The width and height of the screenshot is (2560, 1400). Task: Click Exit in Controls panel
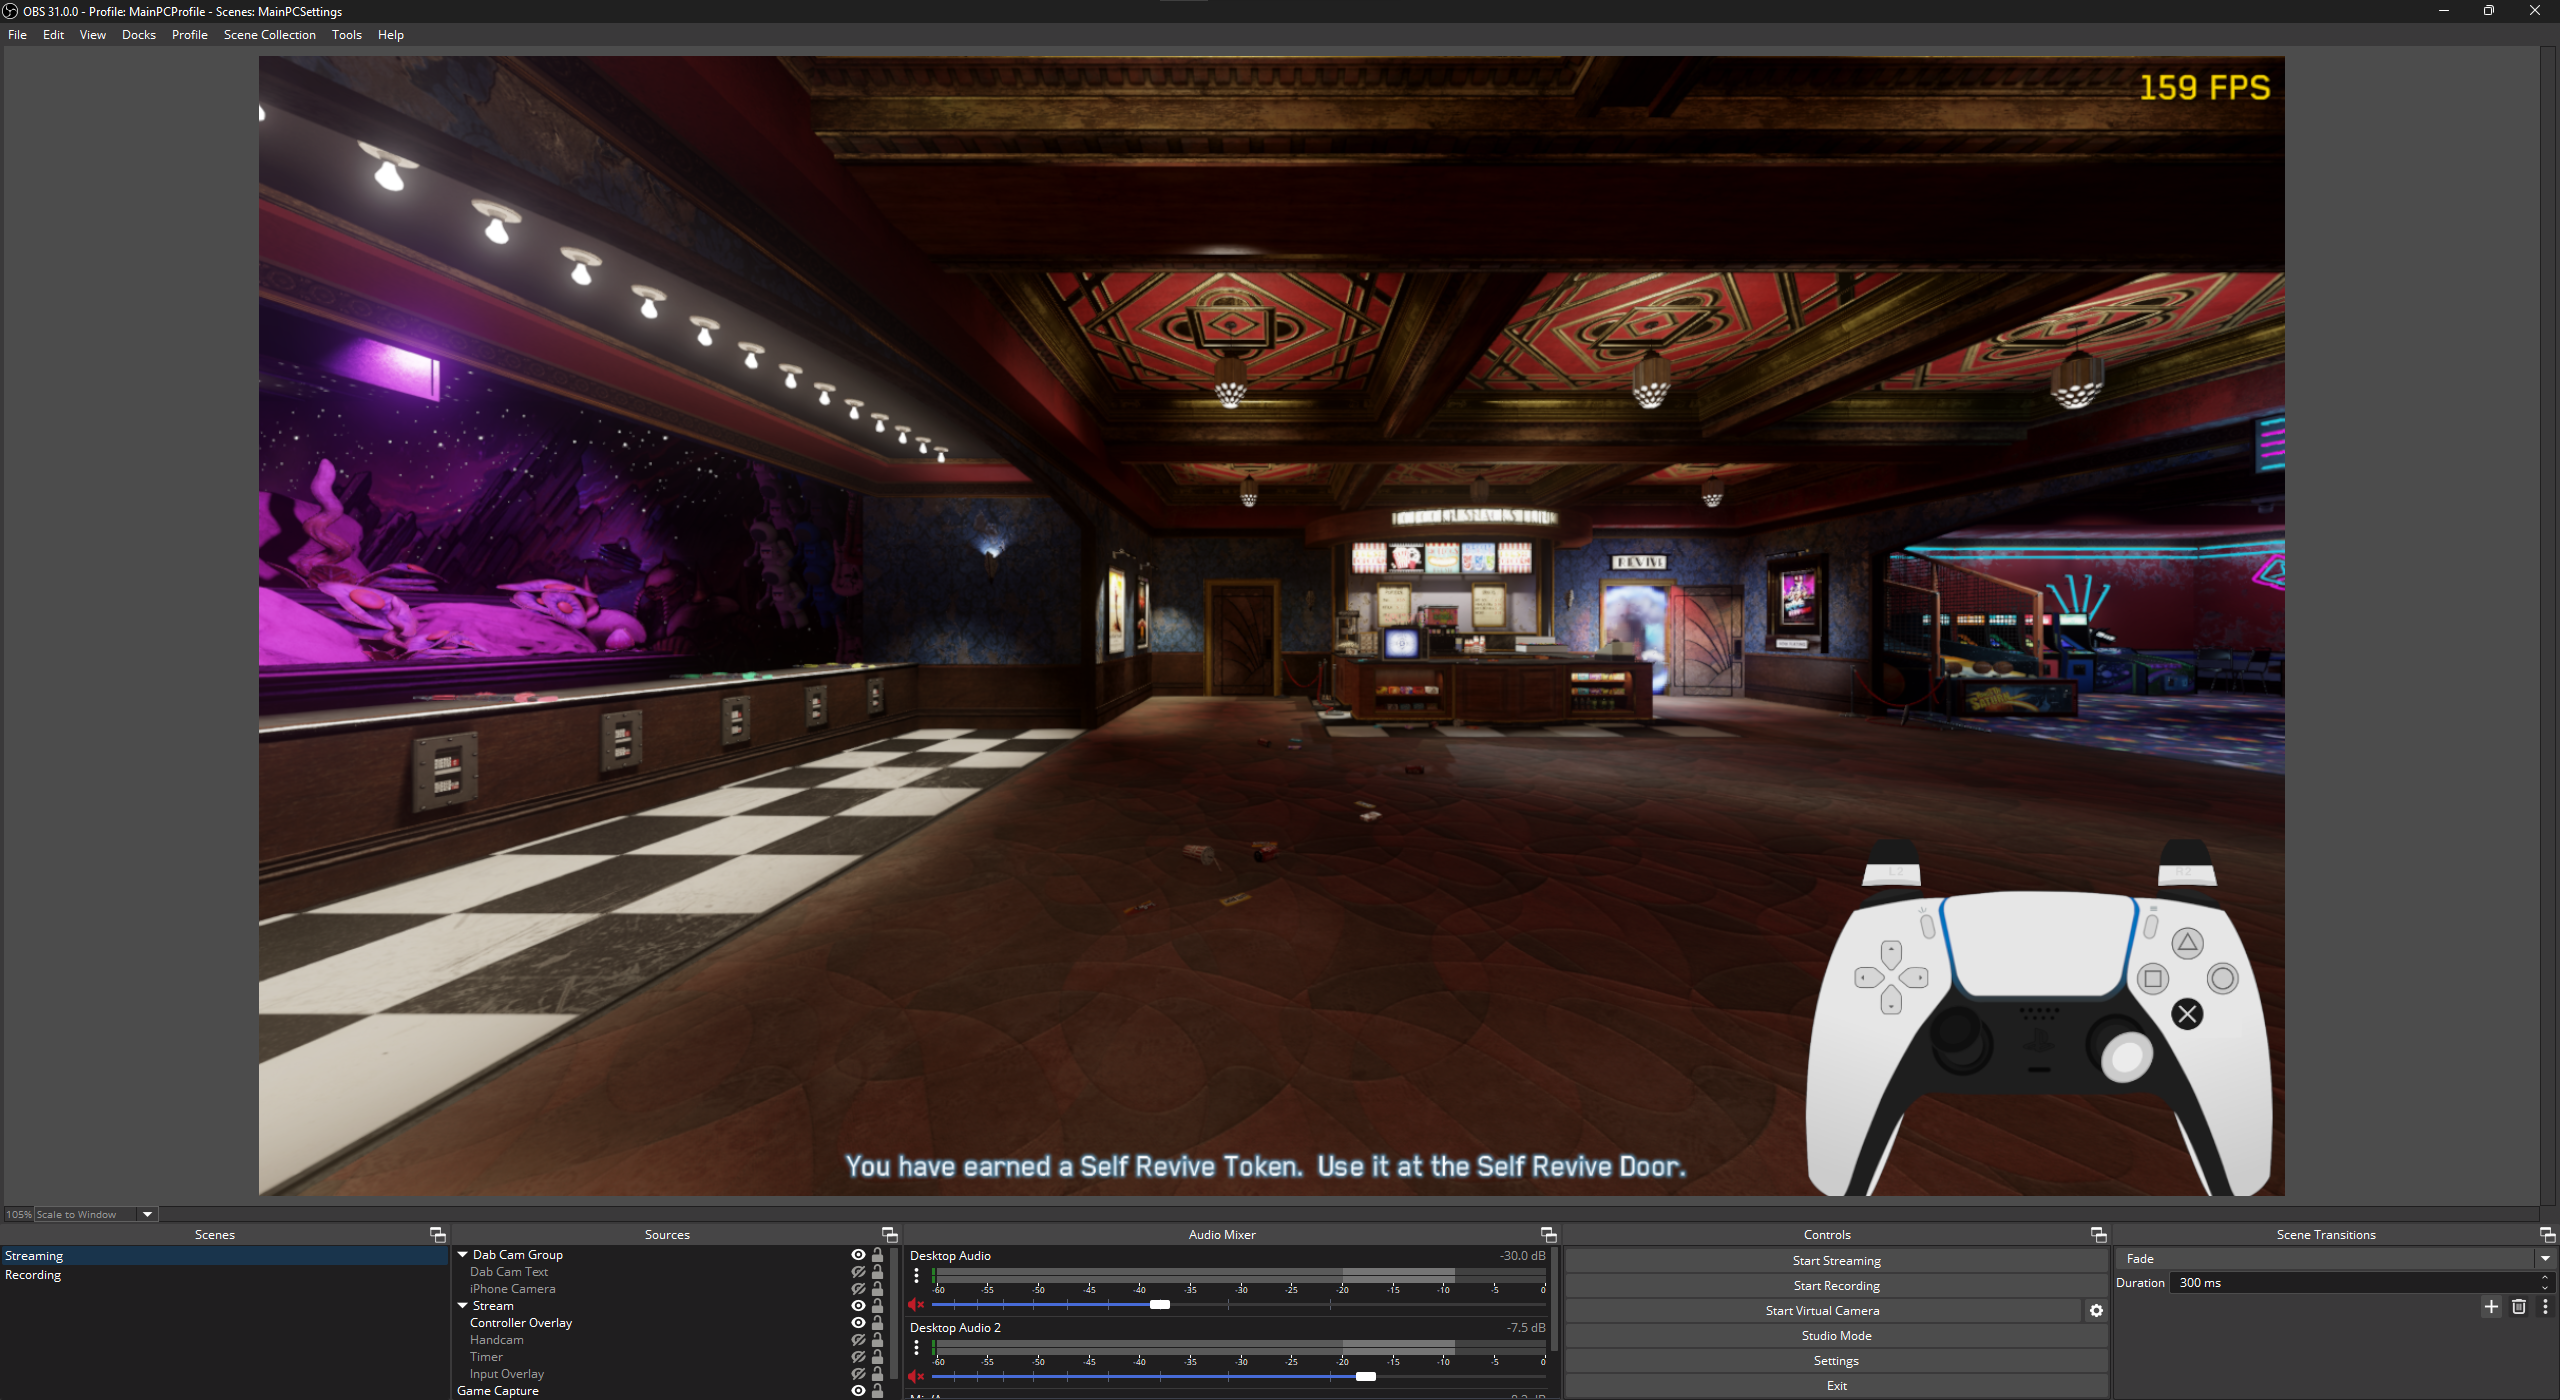tap(1836, 1386)
